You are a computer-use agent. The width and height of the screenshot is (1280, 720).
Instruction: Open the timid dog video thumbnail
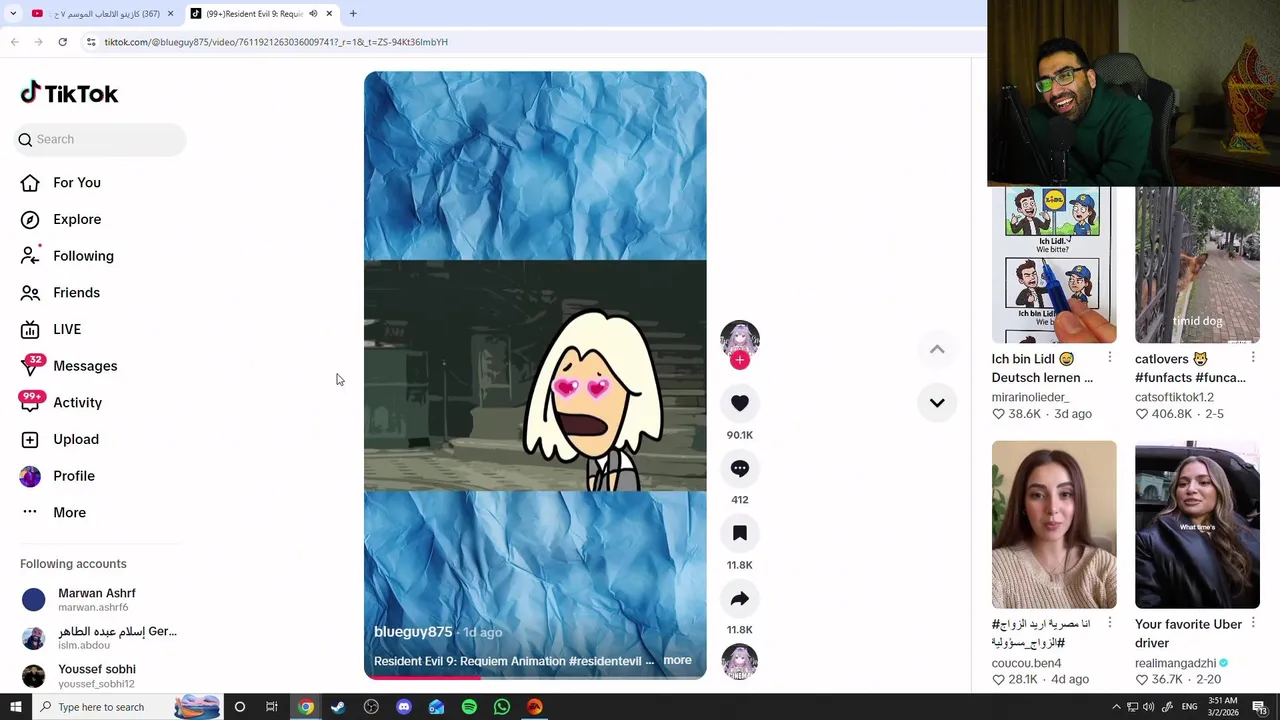click(1197, 265)
